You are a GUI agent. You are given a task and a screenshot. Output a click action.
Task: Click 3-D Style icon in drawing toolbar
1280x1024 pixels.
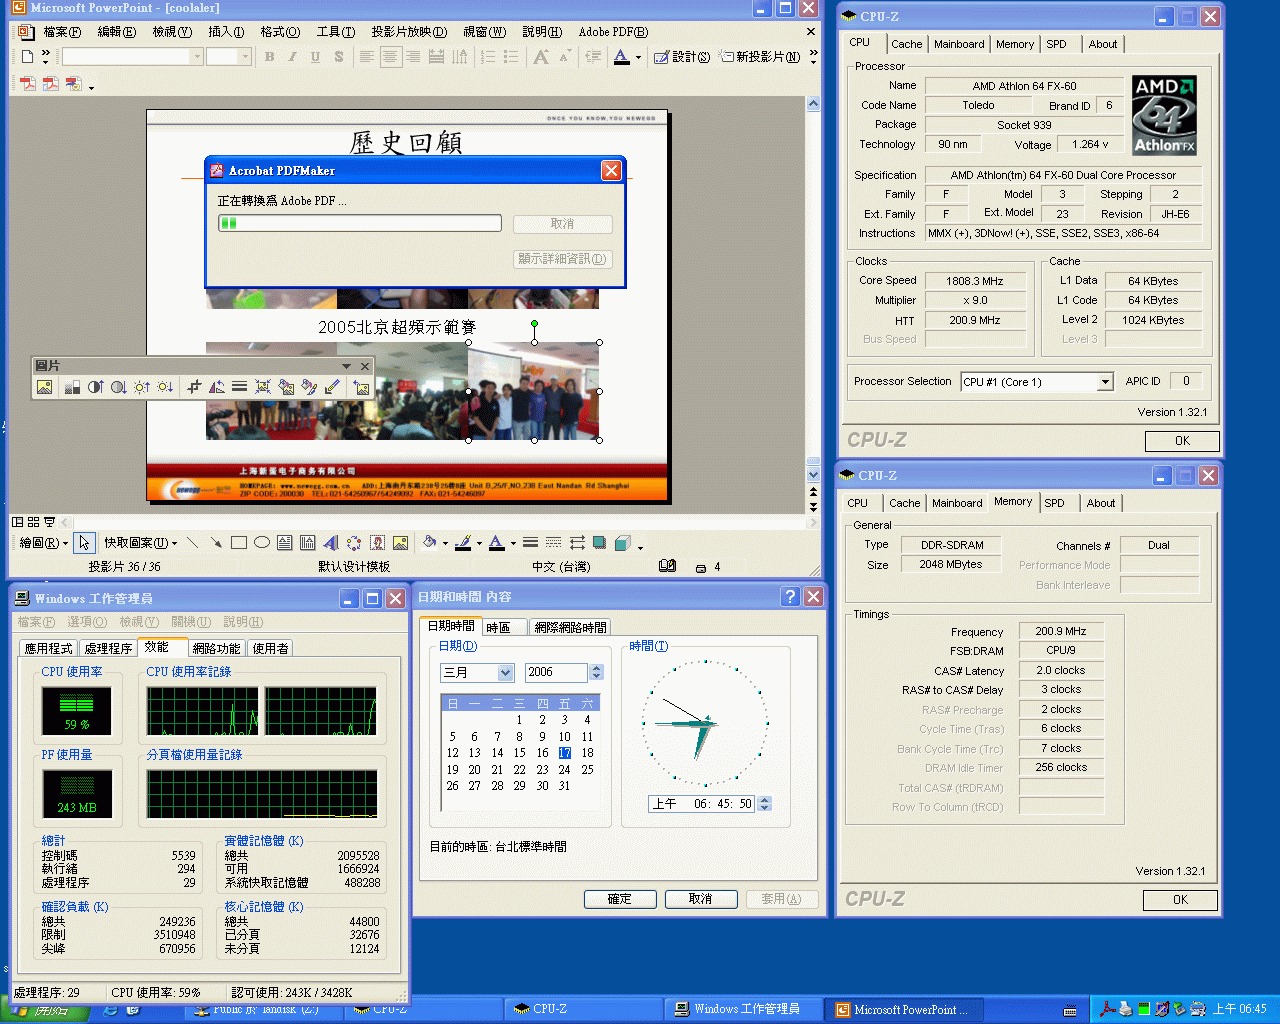(622, 543)
